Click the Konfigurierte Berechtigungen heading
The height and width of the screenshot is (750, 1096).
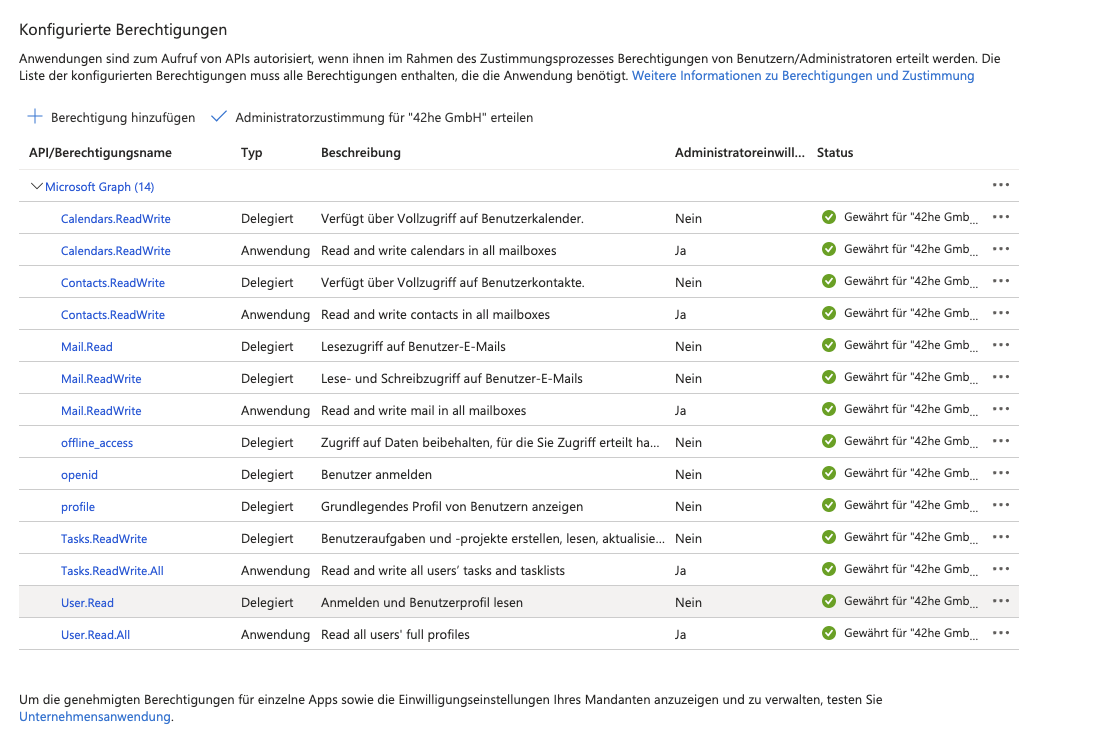point(123,29)
